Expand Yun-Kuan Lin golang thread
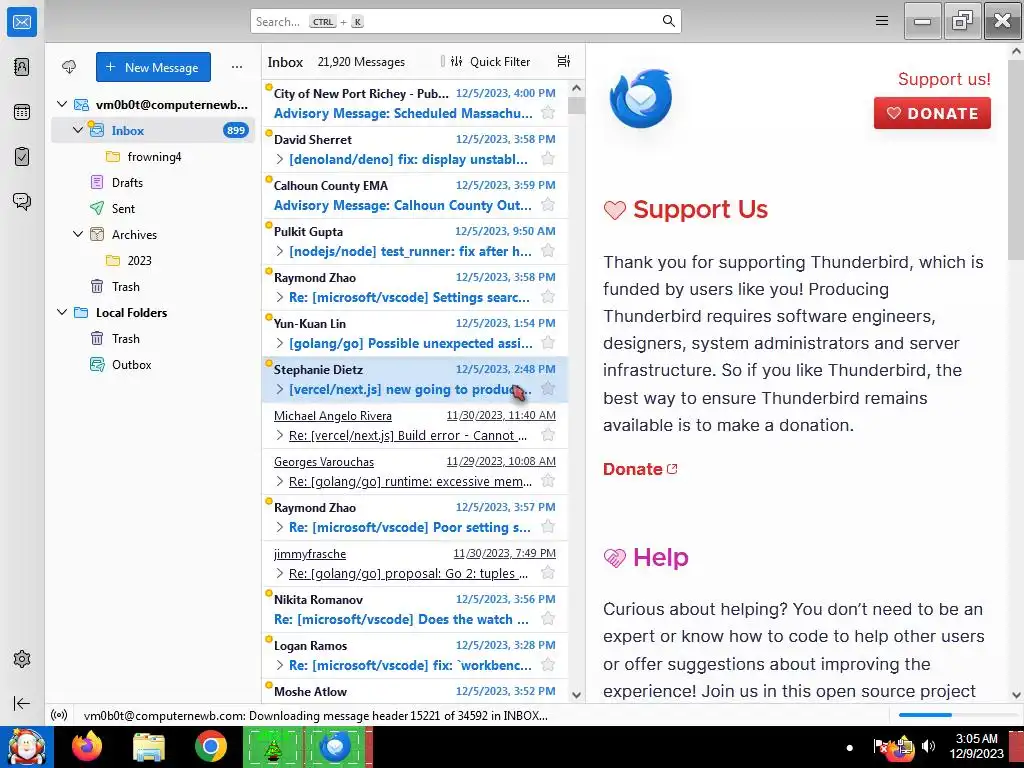1024x768 pixels. click(x=280, y=344)
